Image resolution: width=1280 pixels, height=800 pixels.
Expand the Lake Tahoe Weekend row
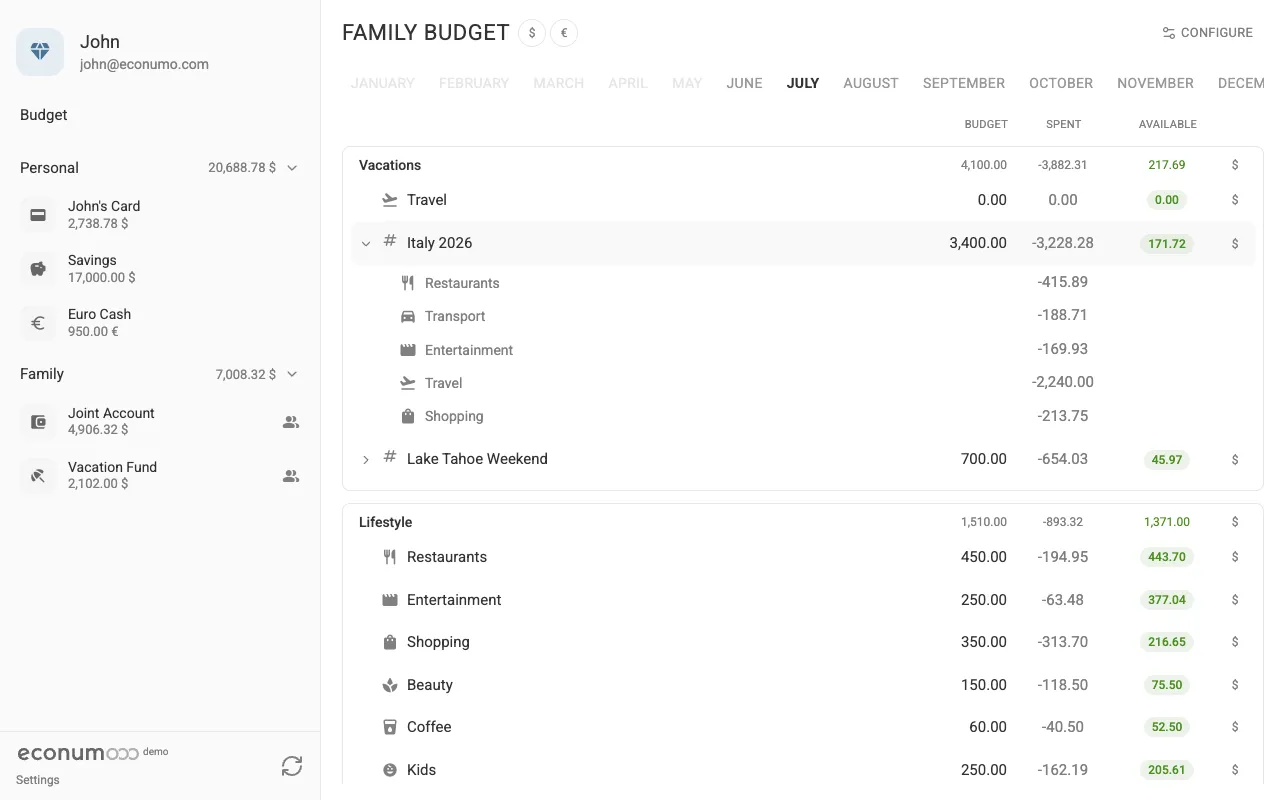[366, 459]
